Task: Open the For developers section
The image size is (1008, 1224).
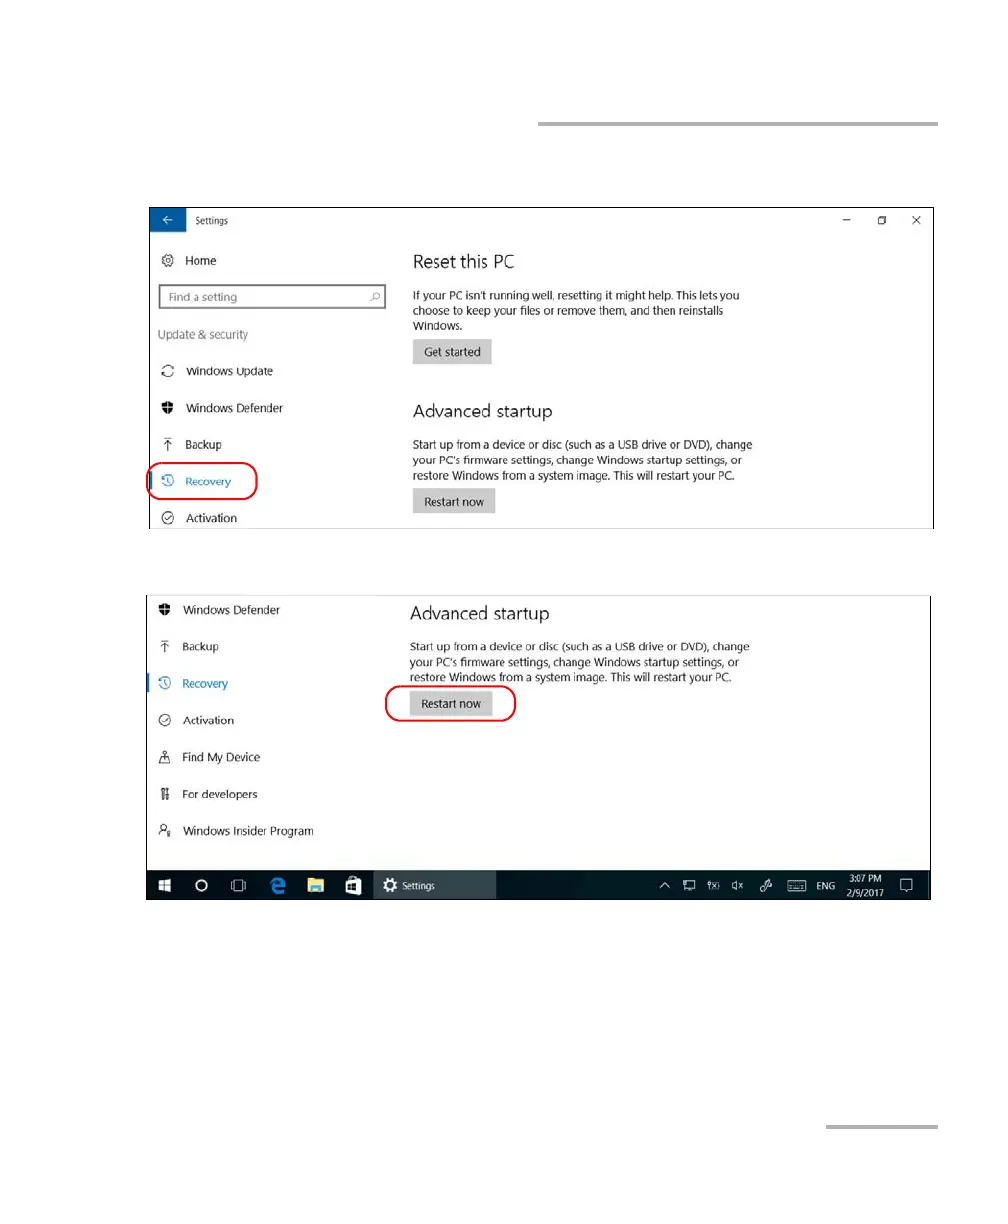Action: pos(208,794)
